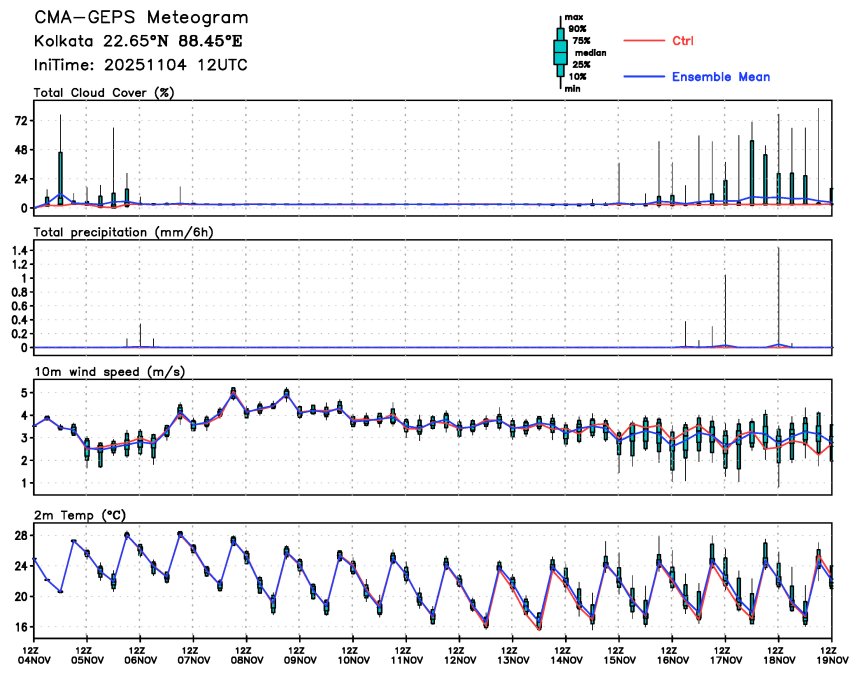860x676 pixels.
Task: Click the '05NOV' date label
Action: [x=87, y=661]
